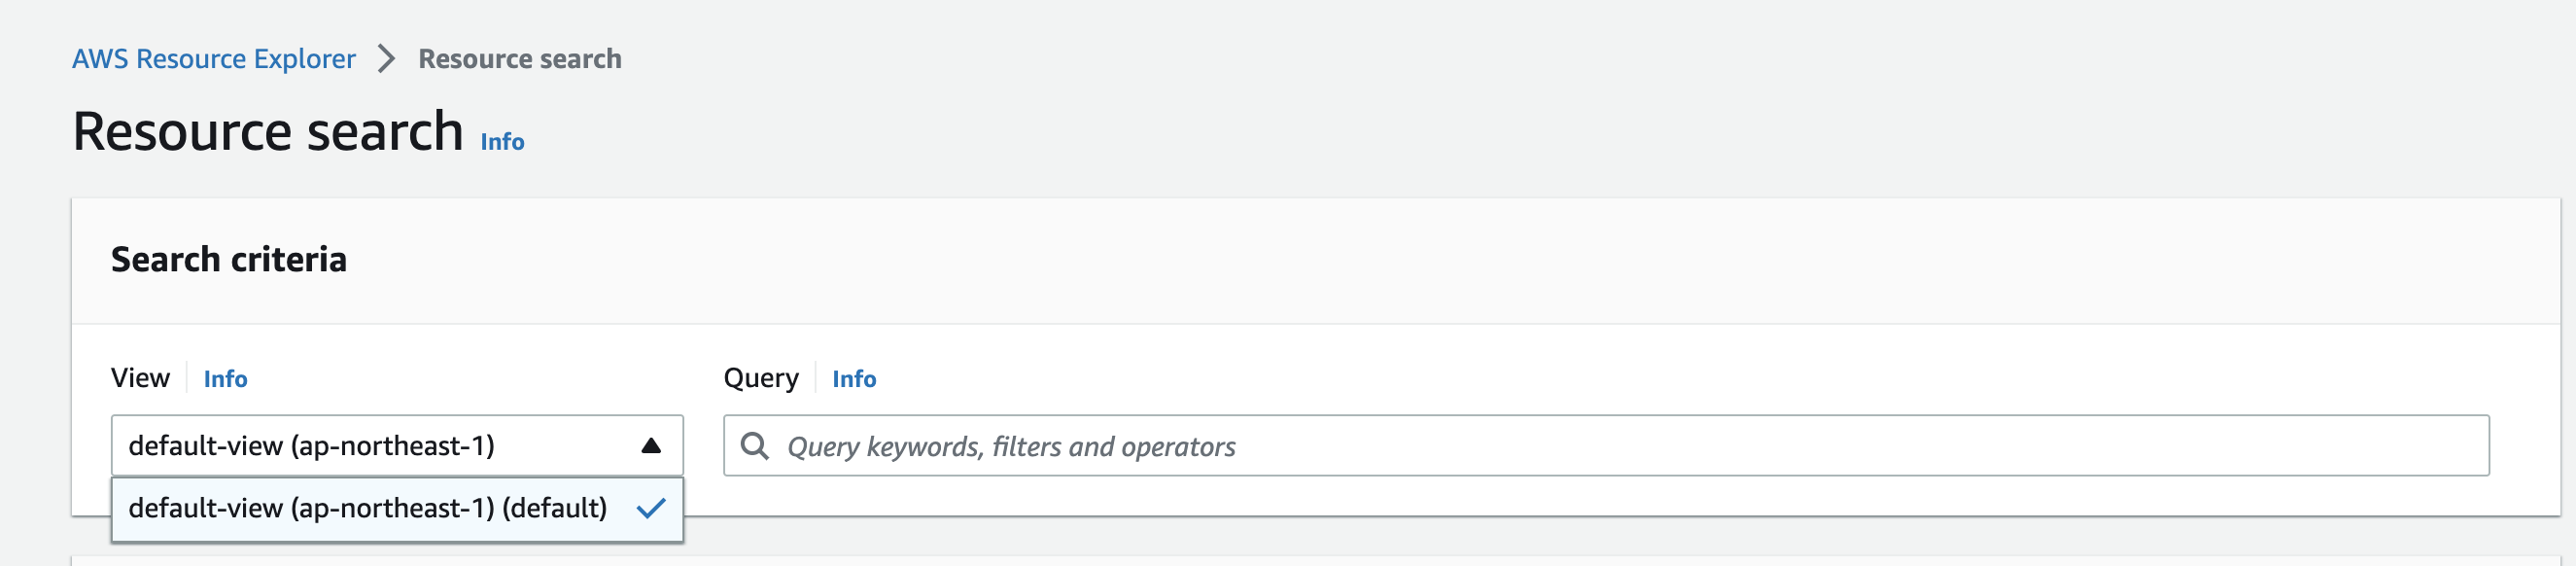Click the breadcrumb chevron separator arrow
This screenshot has width=2576, height=566.
387,59
